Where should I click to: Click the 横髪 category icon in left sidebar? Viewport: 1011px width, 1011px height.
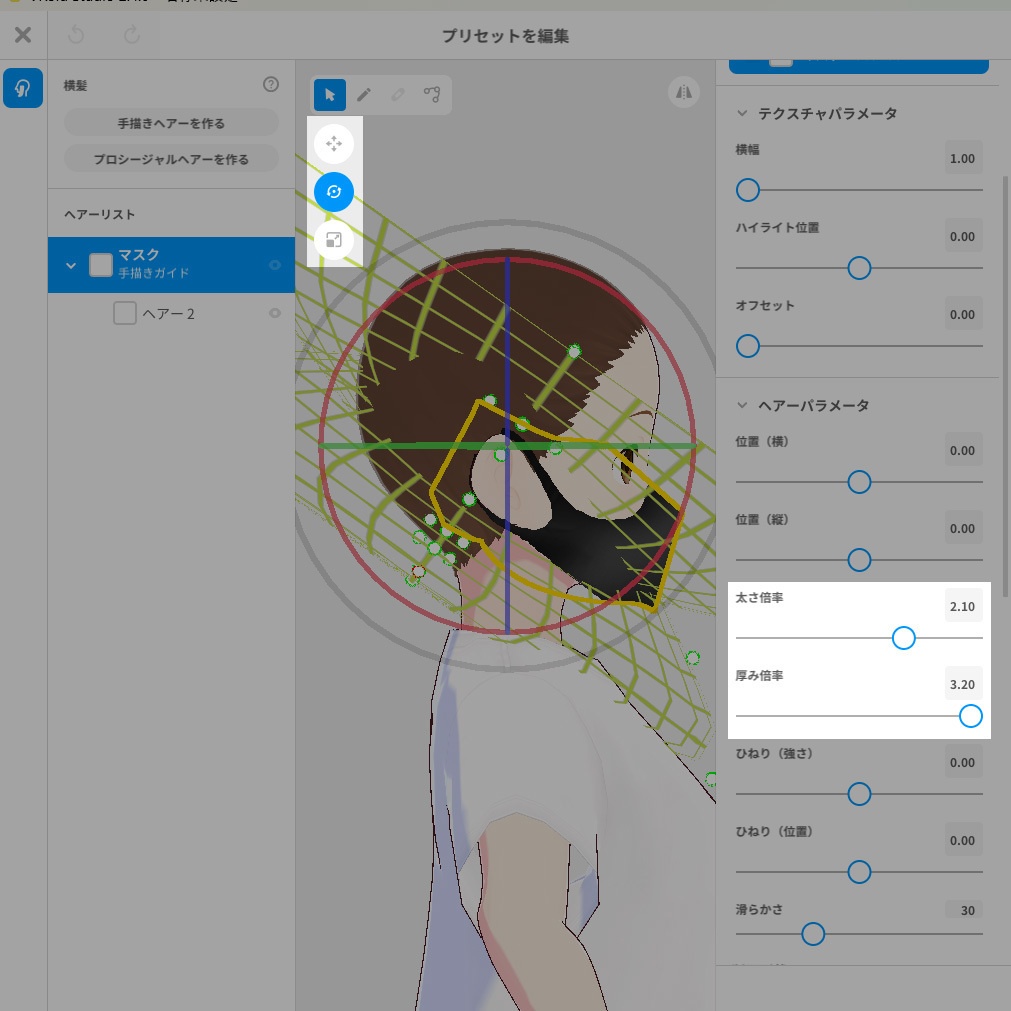tap(22, 88)
